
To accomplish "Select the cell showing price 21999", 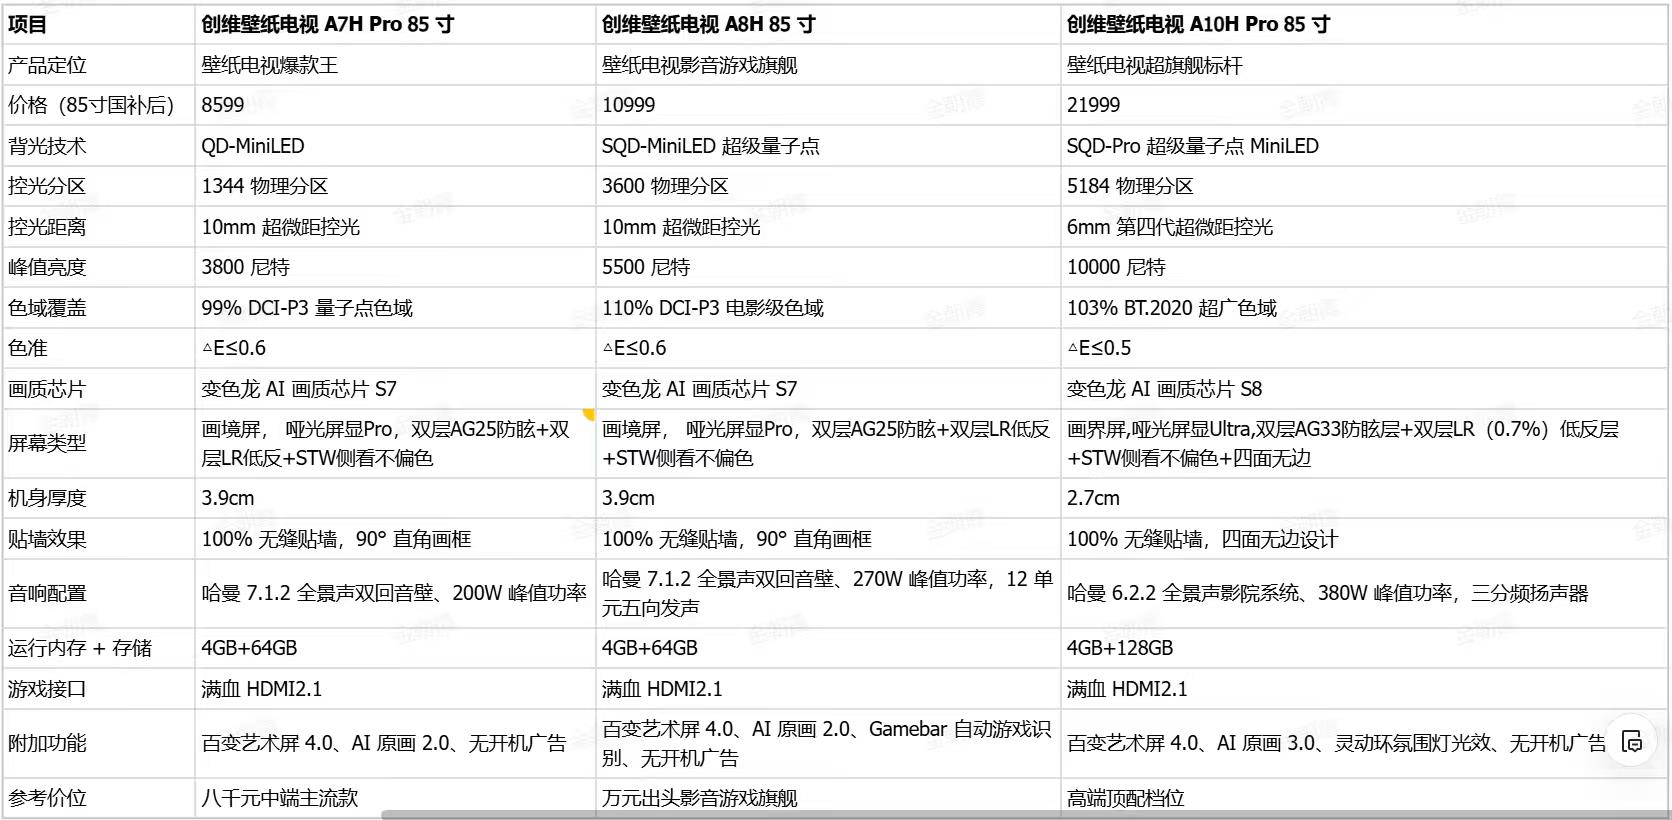I will coord(1364,105).
